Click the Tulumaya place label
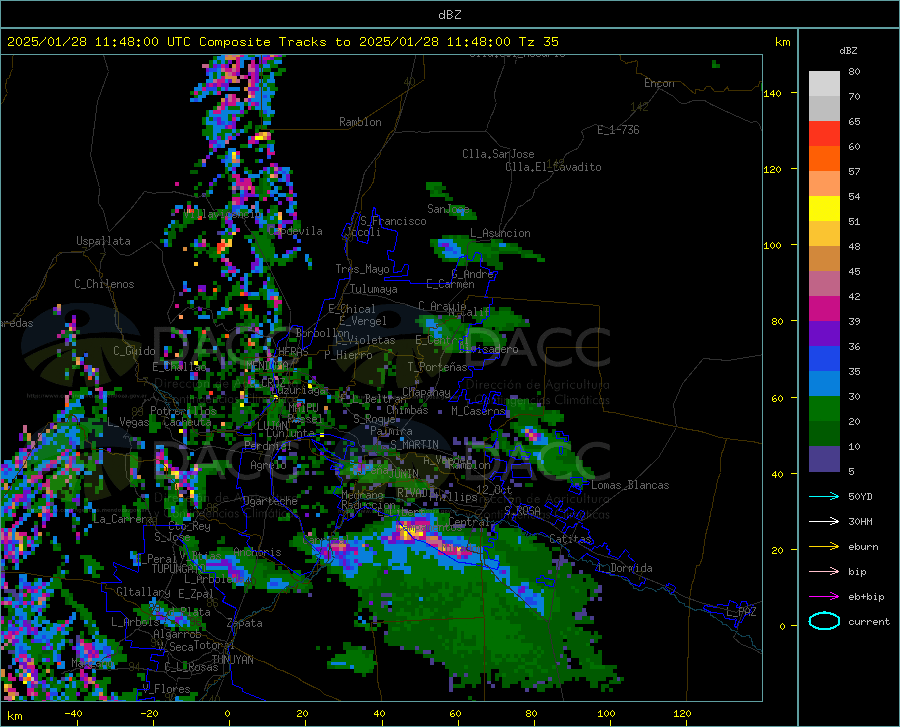This screenshot has width=900, height=727. pyautogui.click(x=373, y=289)
